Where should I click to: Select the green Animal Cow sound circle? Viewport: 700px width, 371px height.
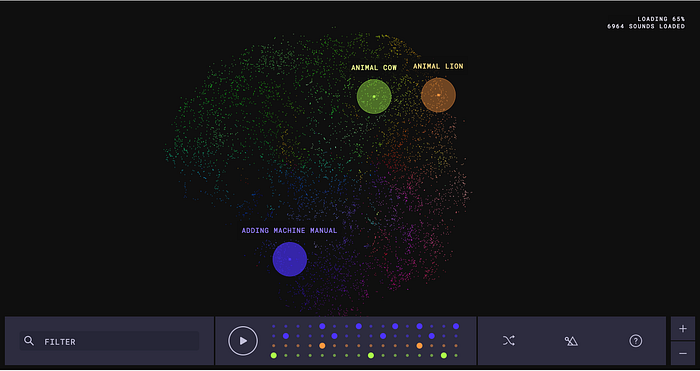(374, 96)
